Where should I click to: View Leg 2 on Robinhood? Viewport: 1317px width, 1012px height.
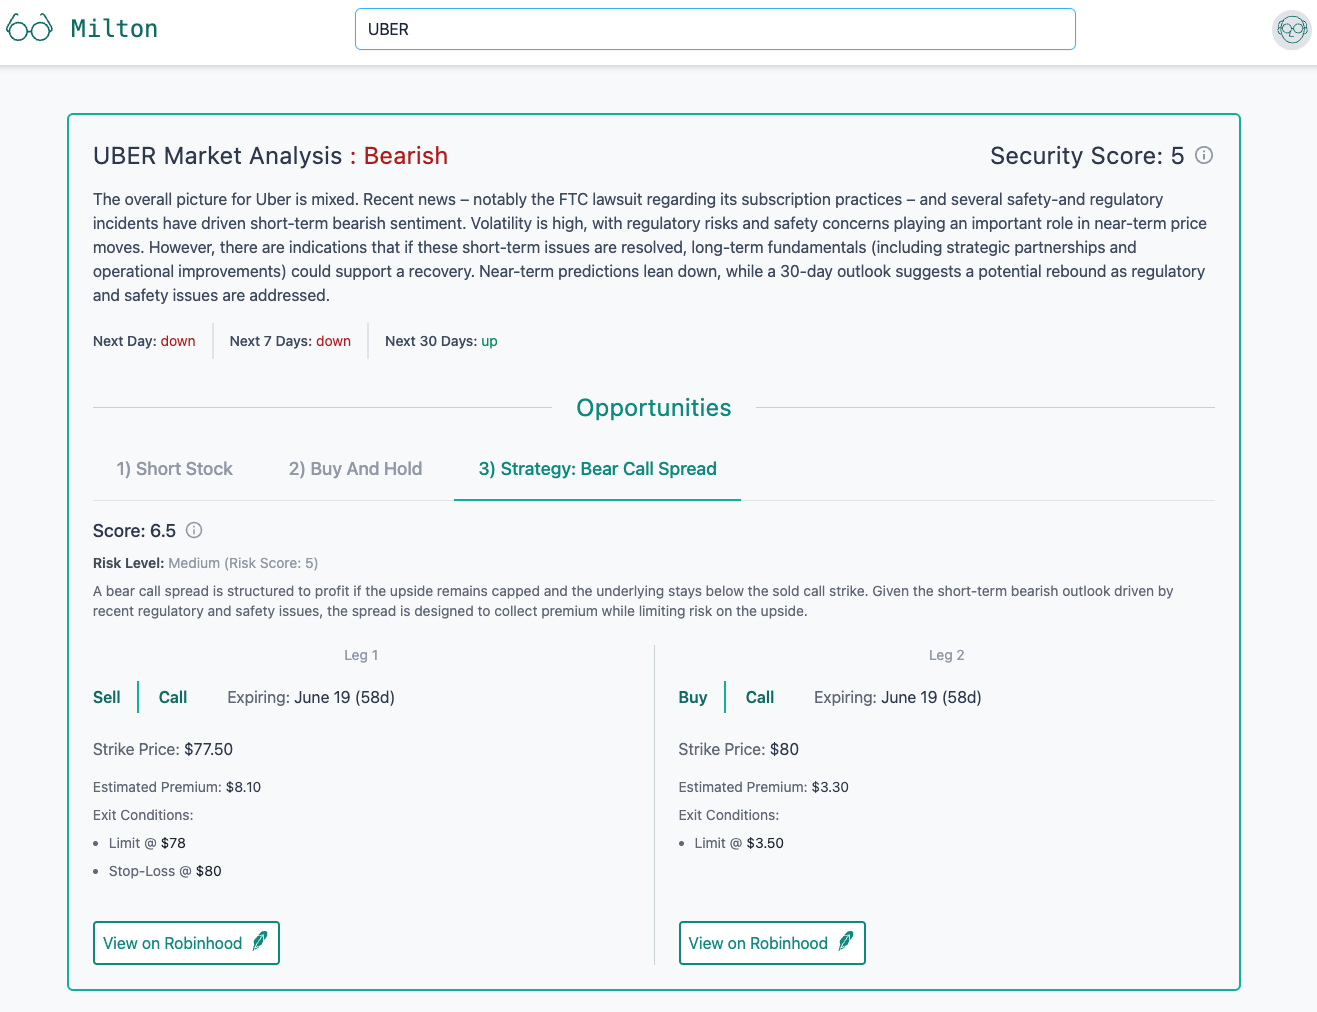coord(772,943)
